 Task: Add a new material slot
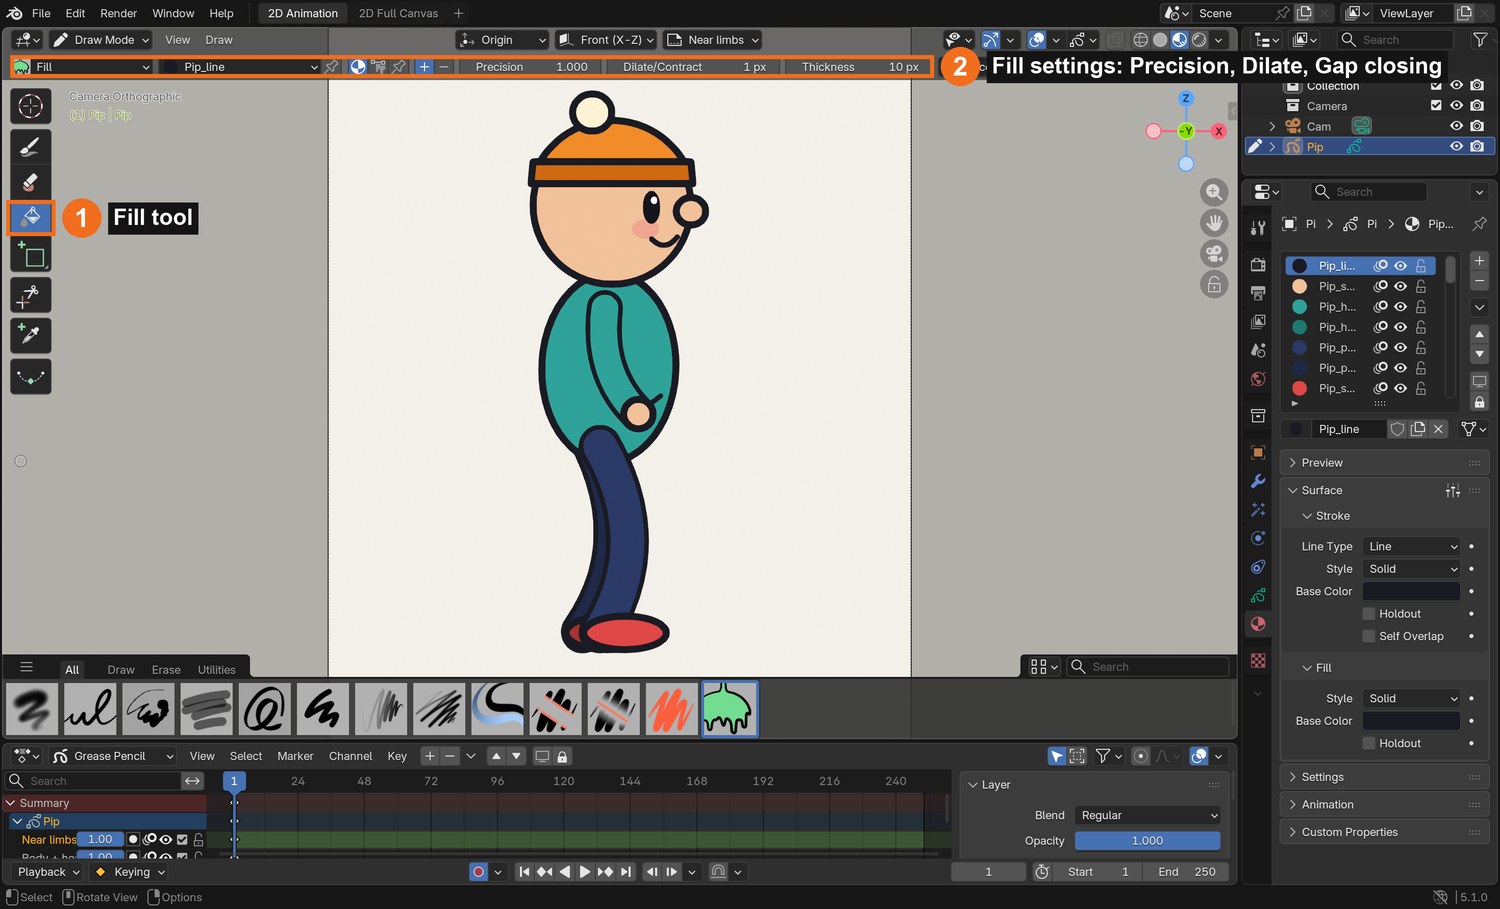click(x=1479, y=261)
